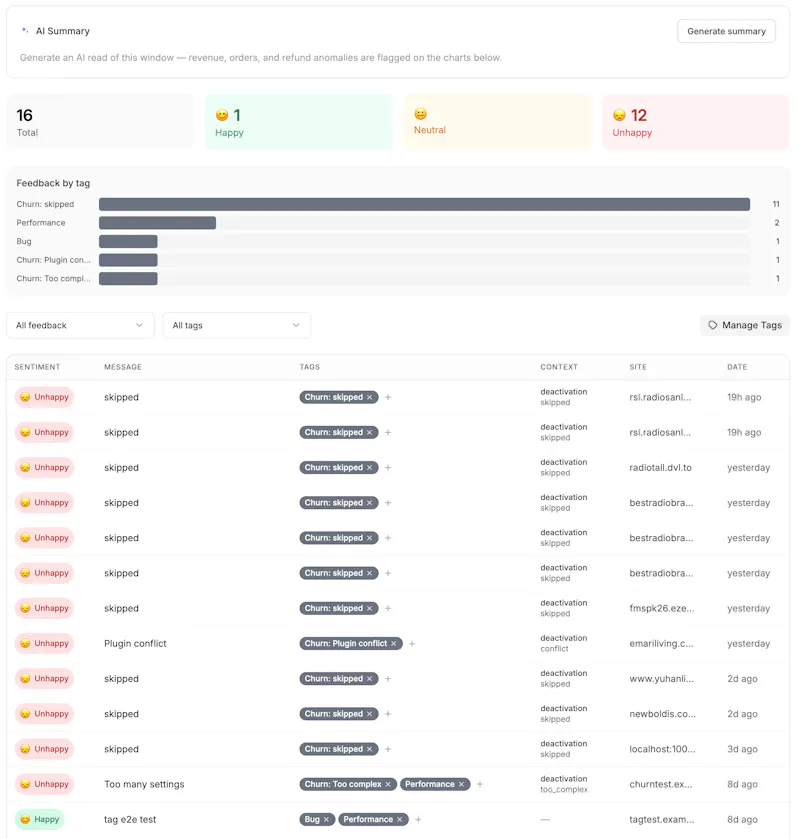
Task: Click the DATE column header
Action: 737,367
